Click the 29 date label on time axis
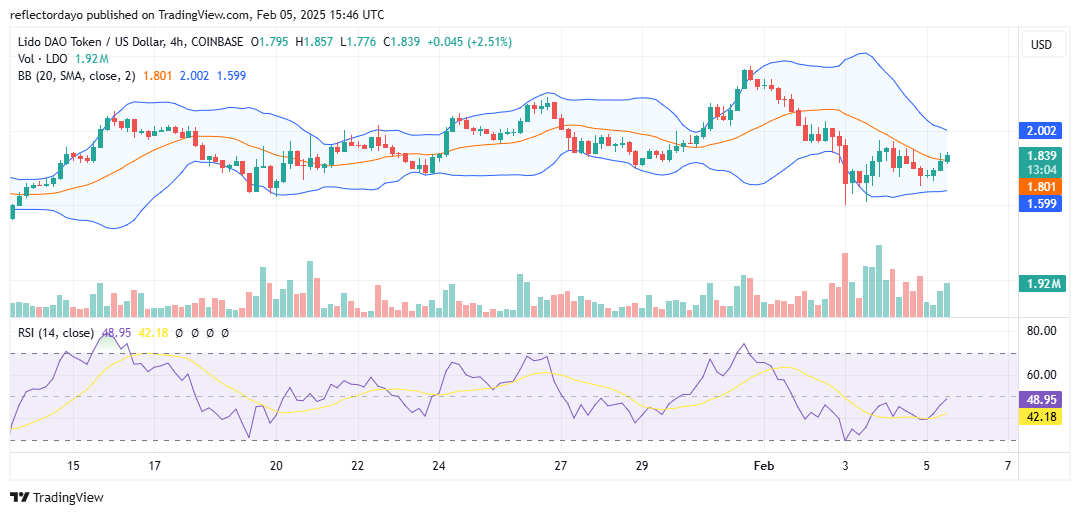Viewport: 1080px width, 515px height. 641,465
